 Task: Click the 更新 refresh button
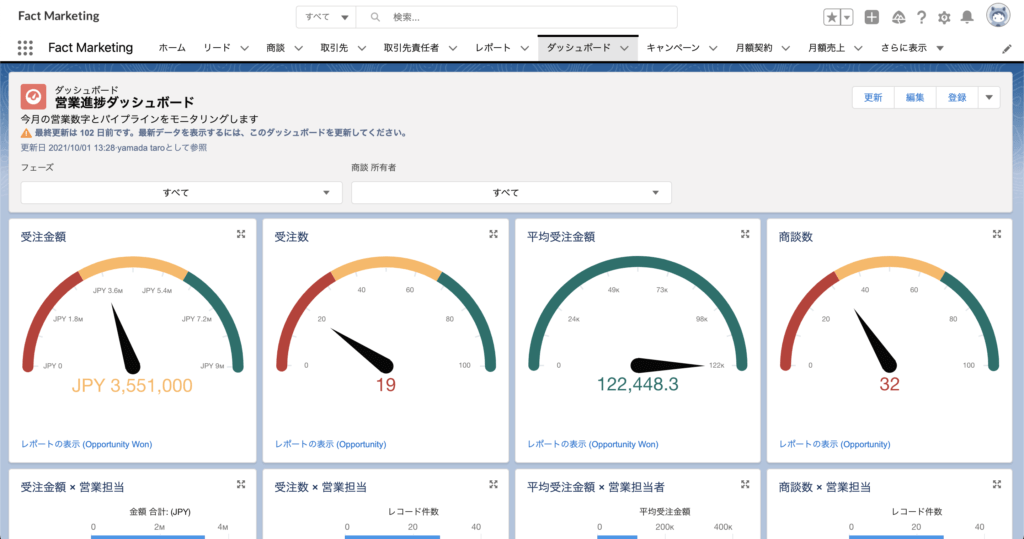click(x=873, y=97)
